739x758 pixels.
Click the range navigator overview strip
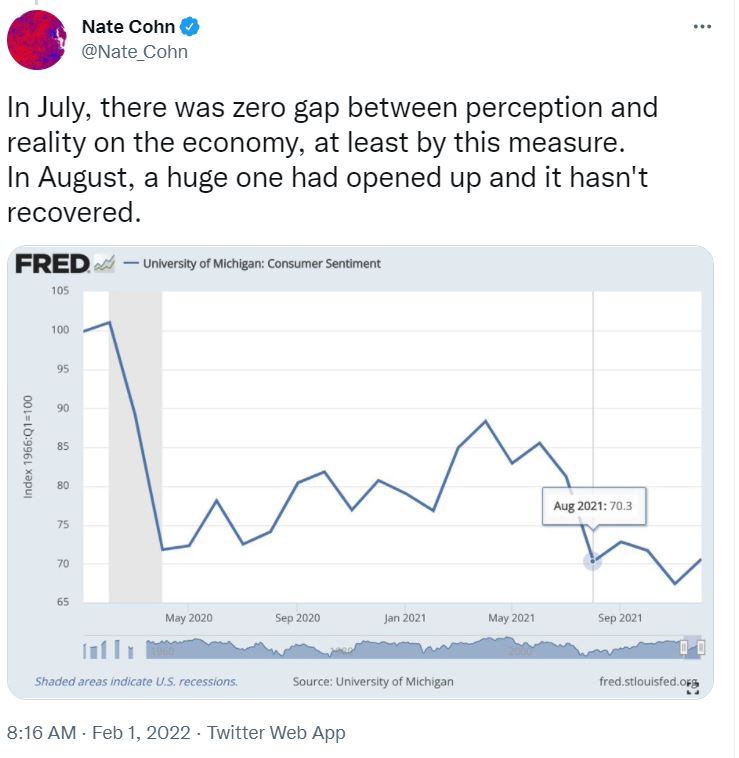coord(400,648)
